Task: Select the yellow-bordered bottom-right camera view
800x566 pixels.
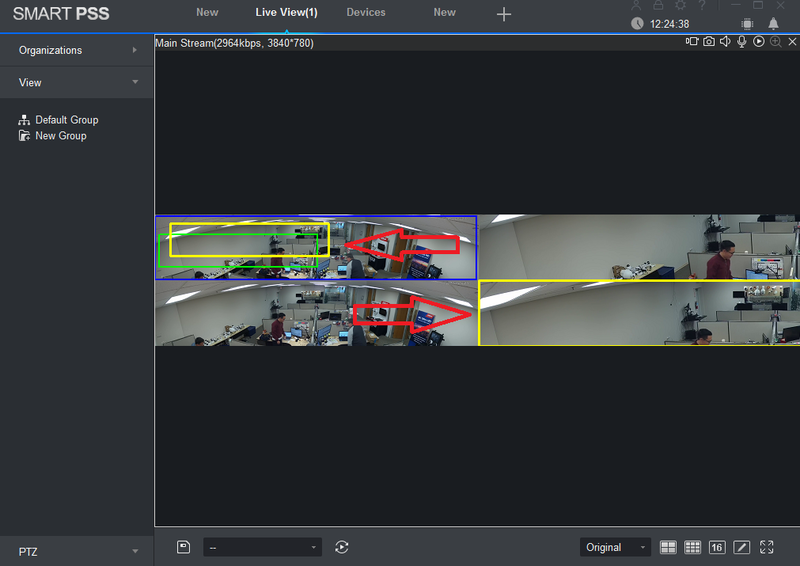Action: (x=639, y=313)
